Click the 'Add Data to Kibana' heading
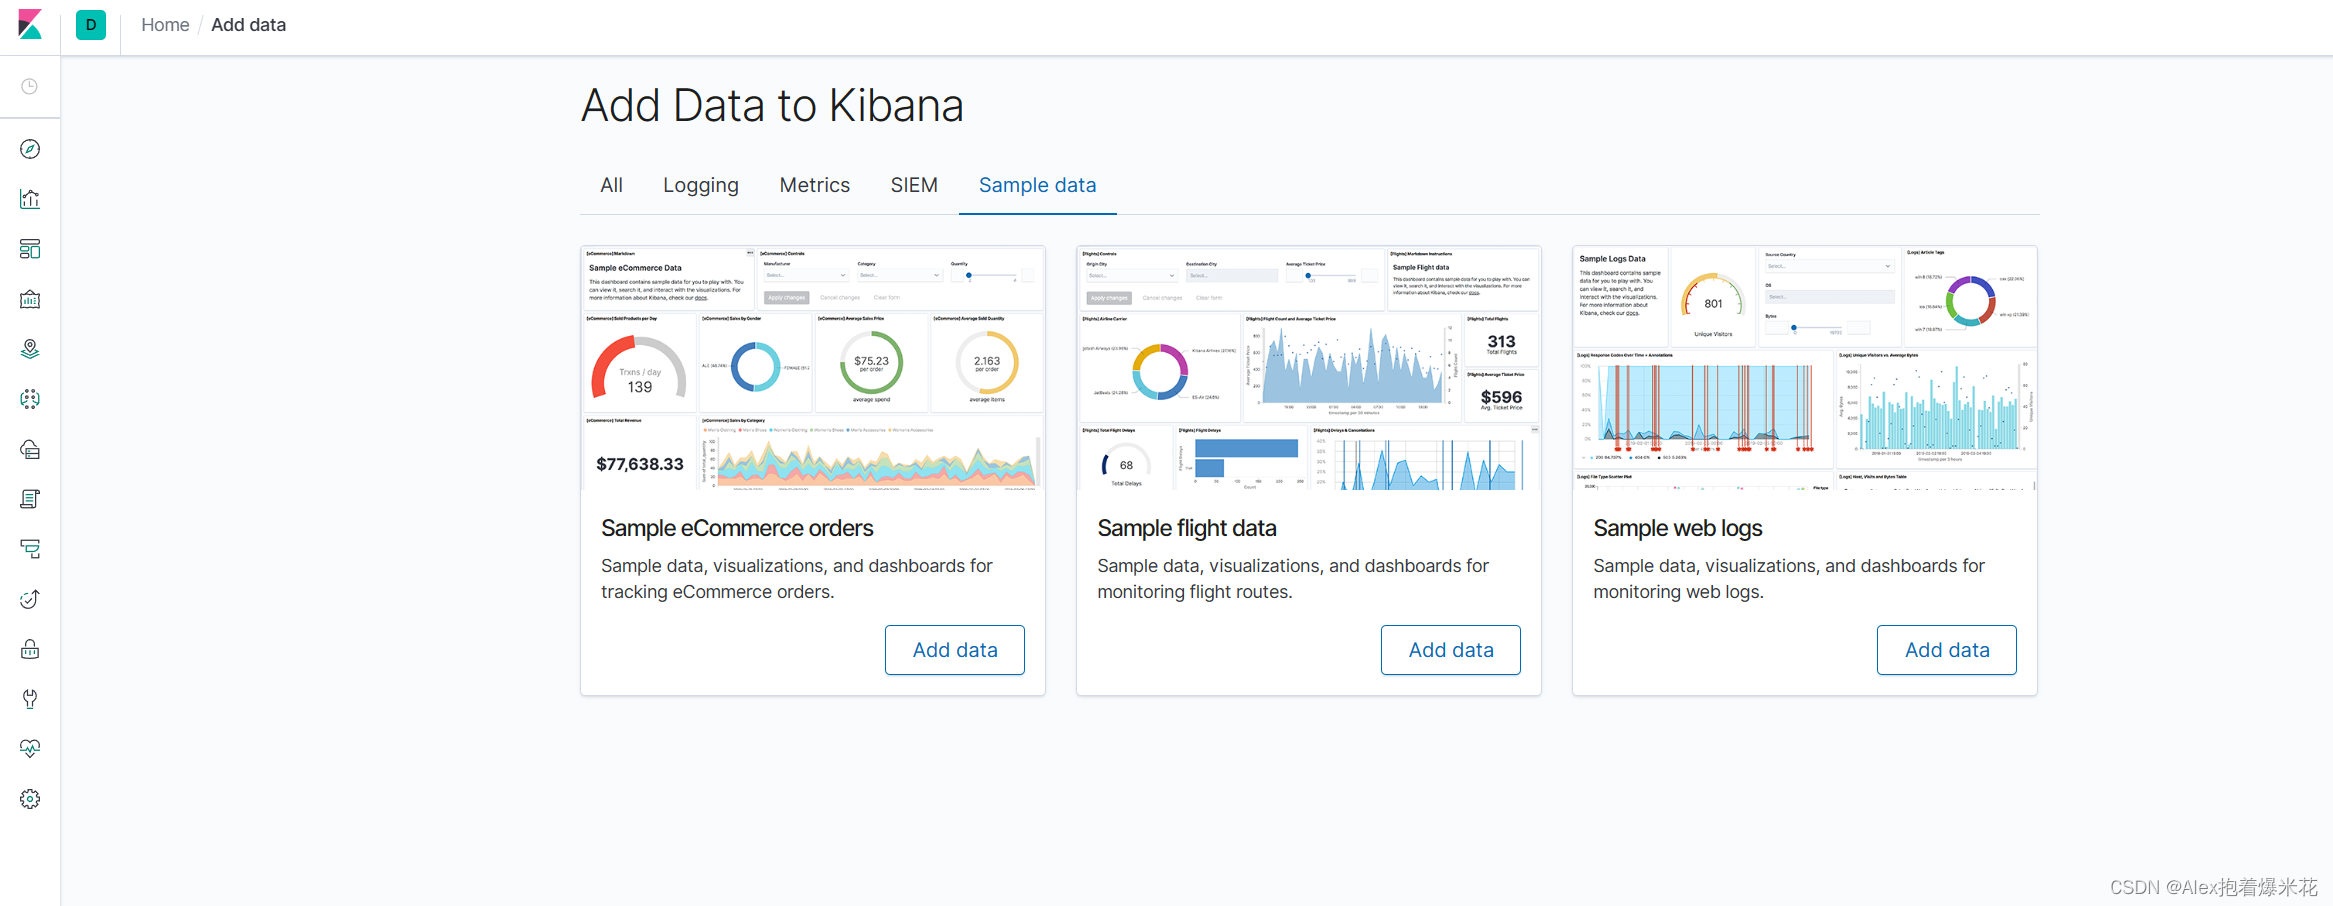 tap(772, 106)
